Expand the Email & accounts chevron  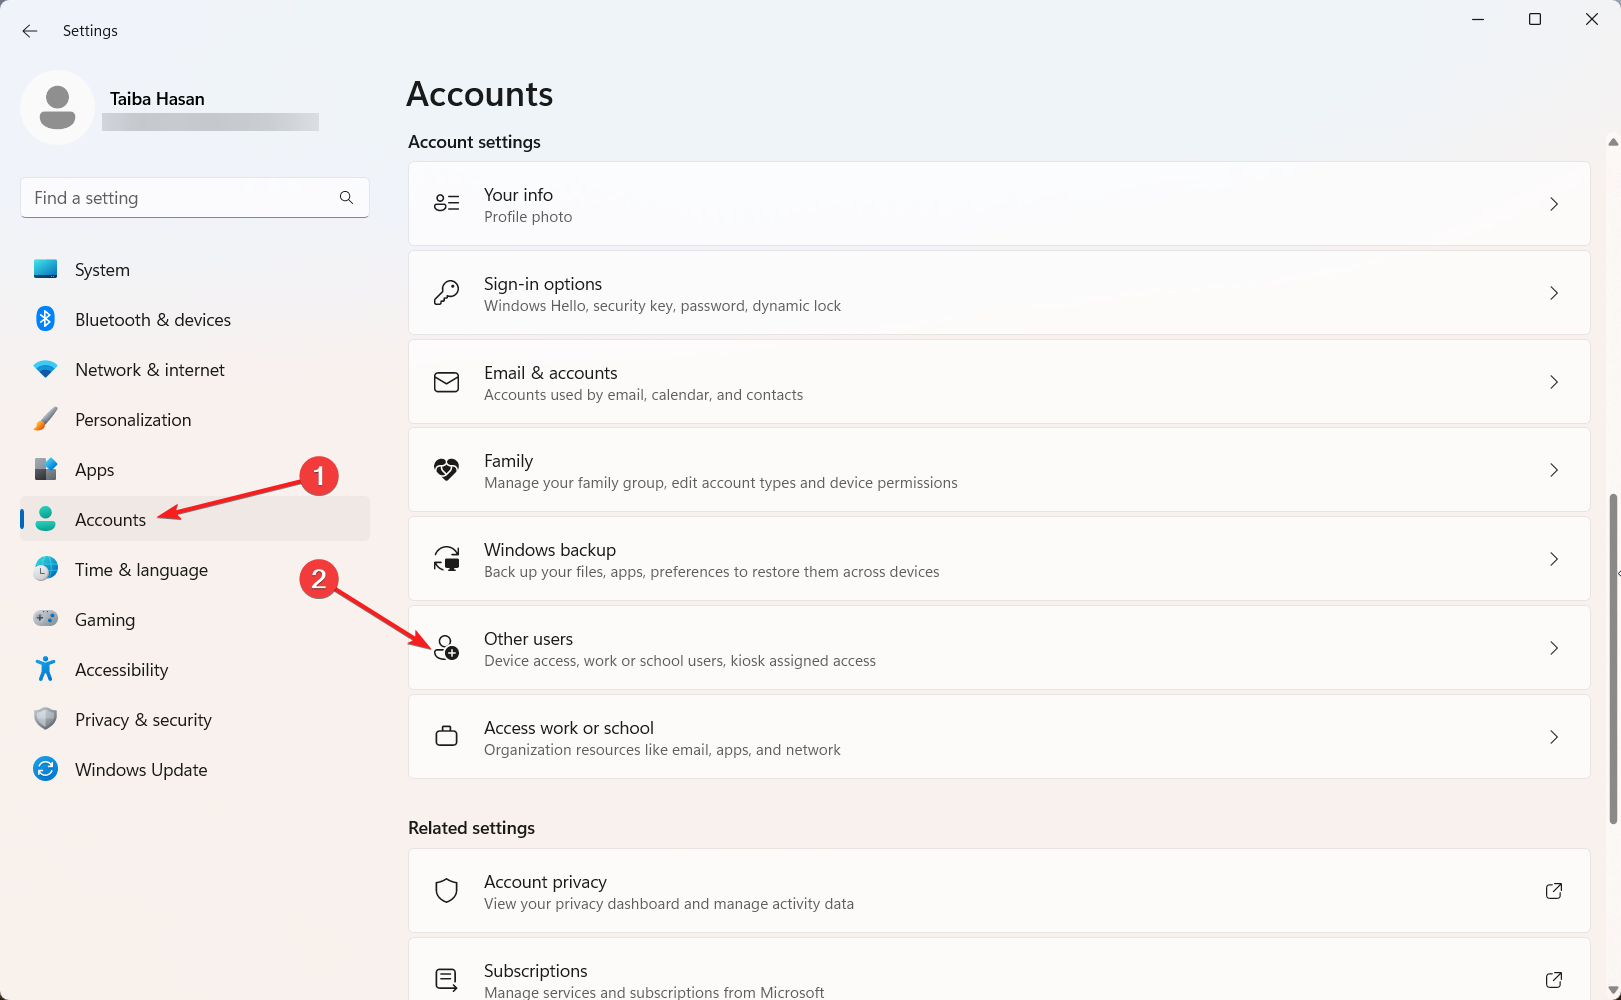[1553, 382]
